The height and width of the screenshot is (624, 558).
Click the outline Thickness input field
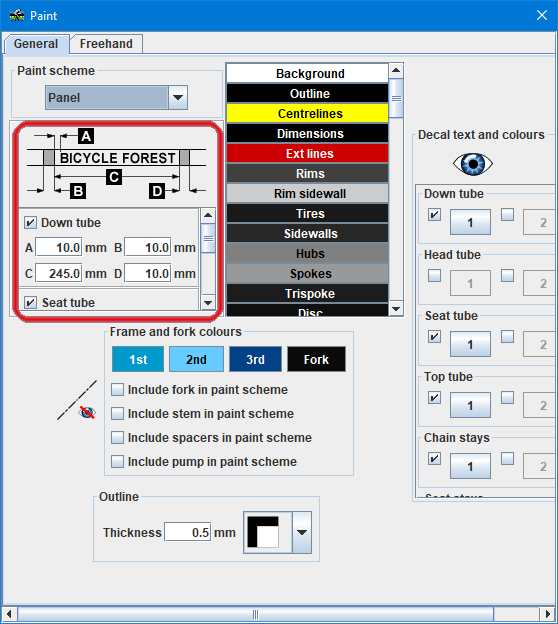click(187, 532)
